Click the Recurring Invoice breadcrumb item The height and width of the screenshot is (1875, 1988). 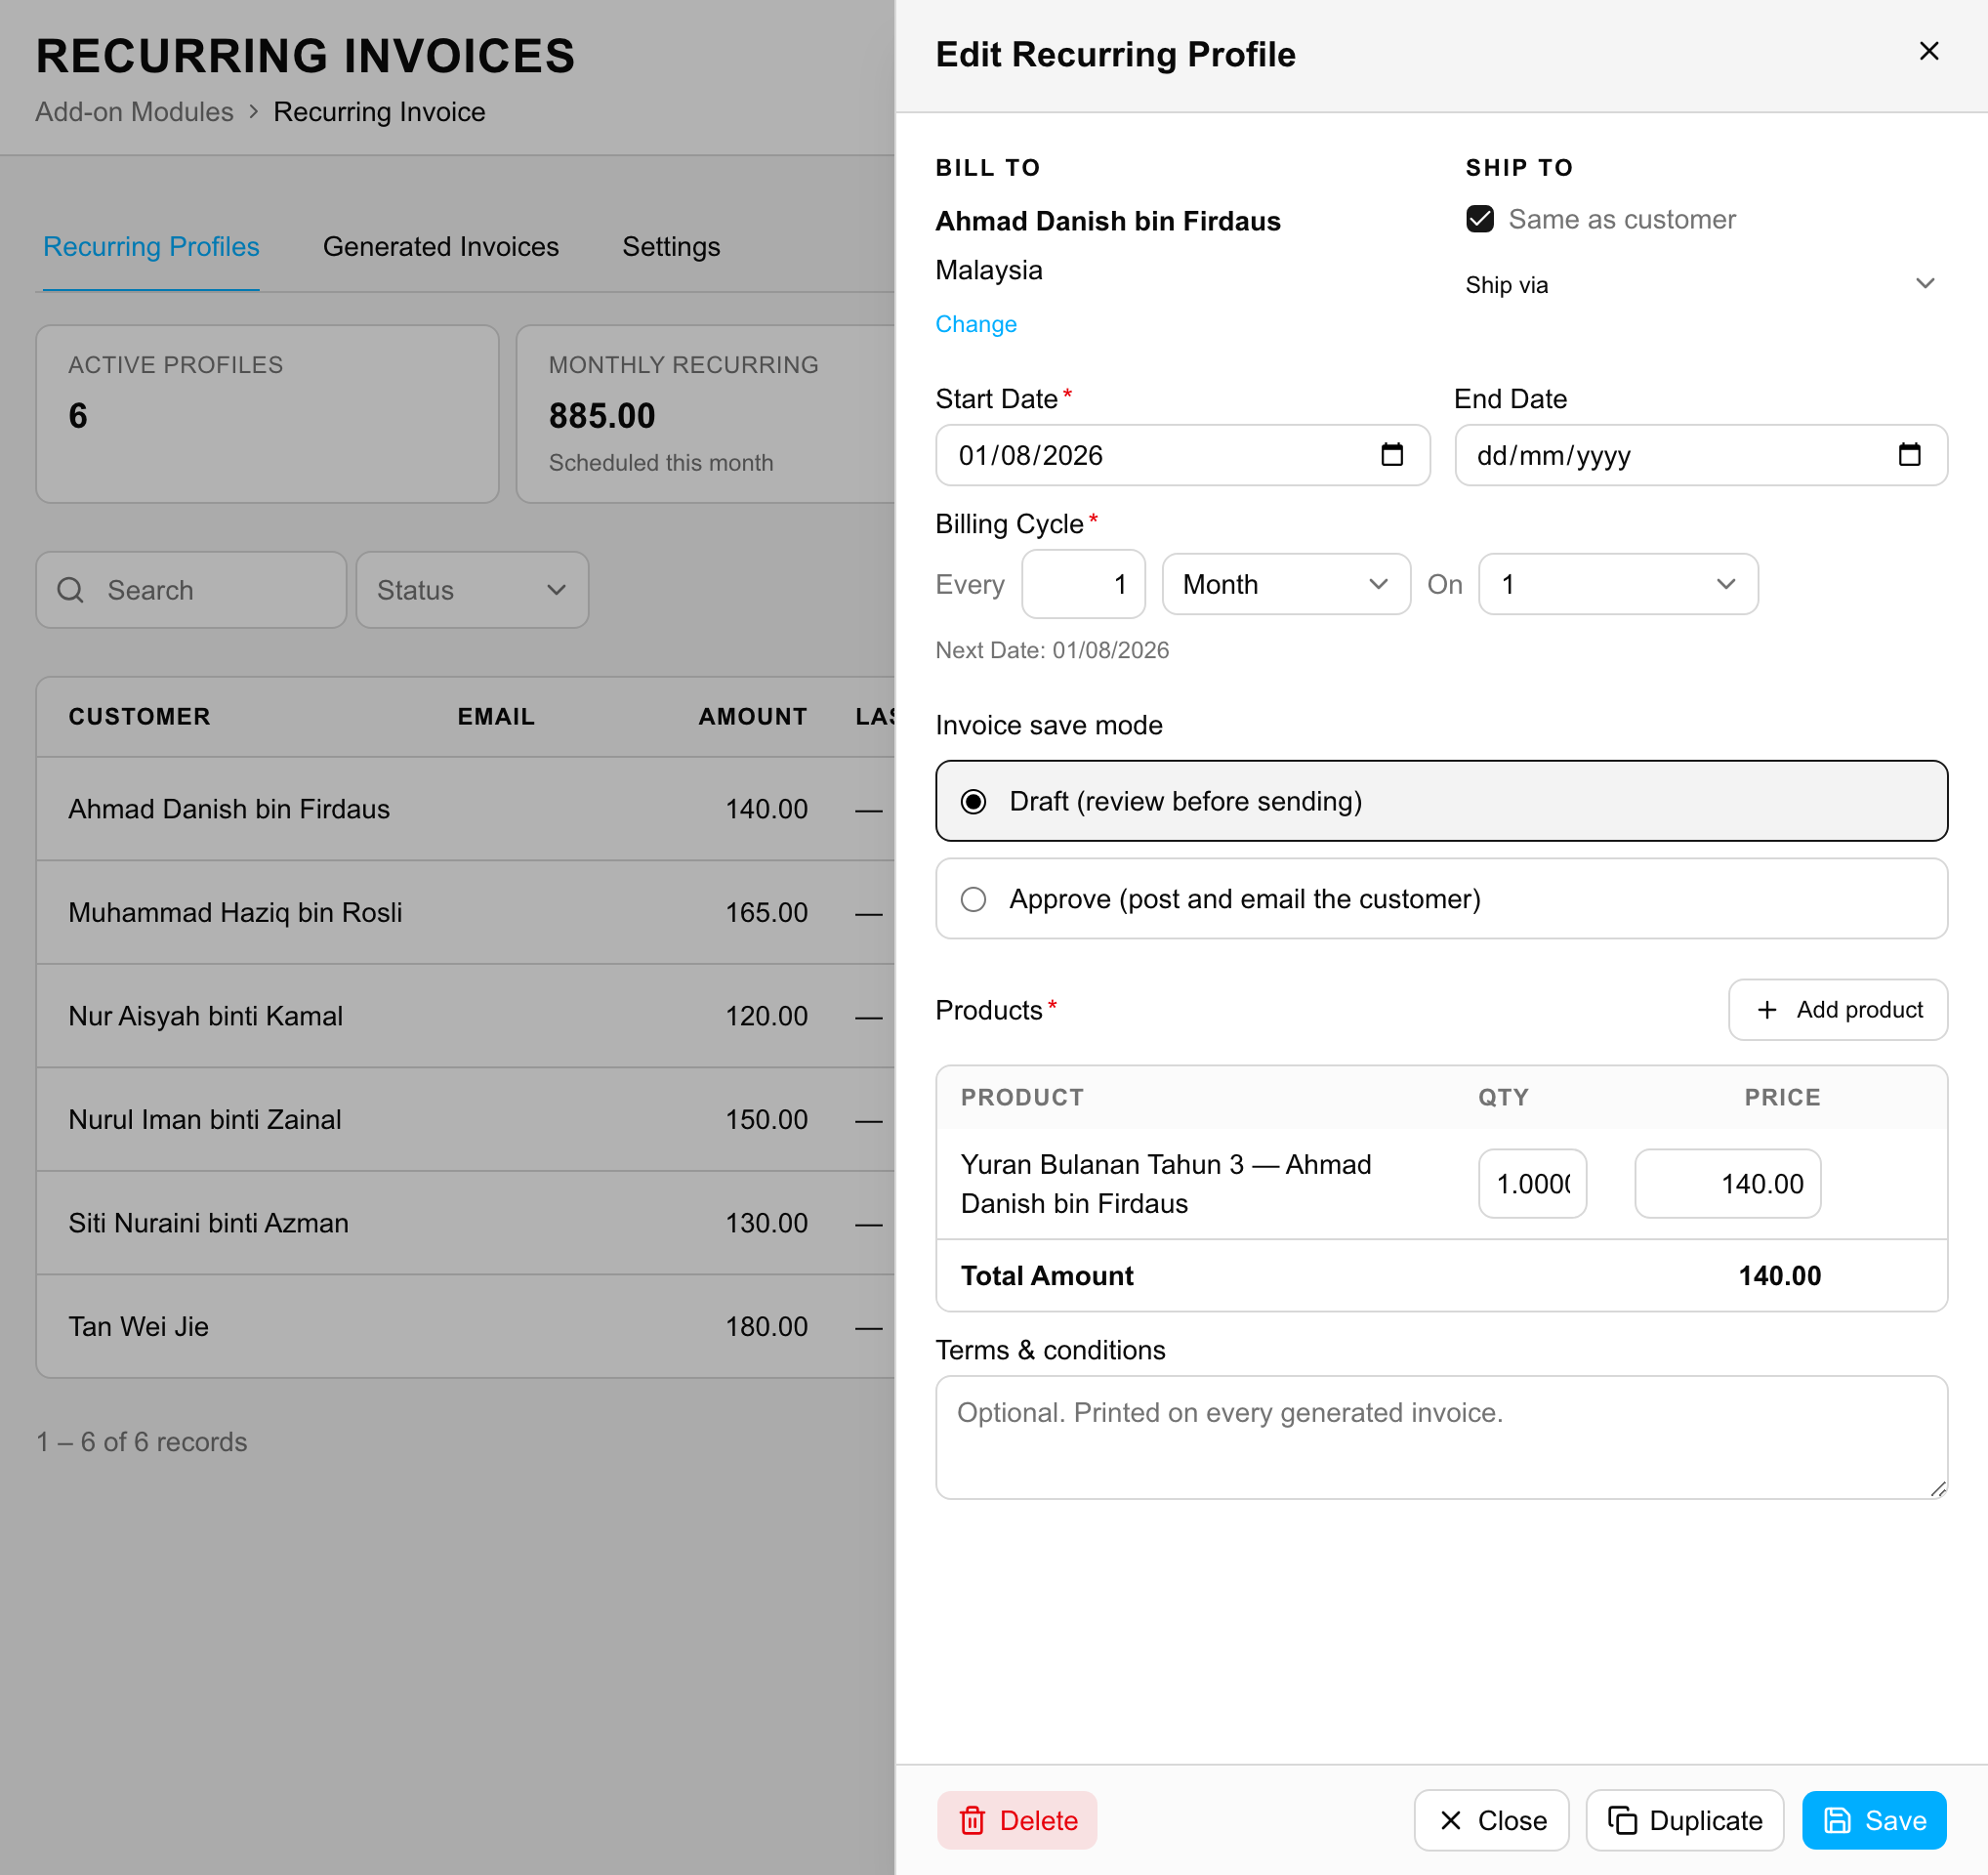click(379, 111)
